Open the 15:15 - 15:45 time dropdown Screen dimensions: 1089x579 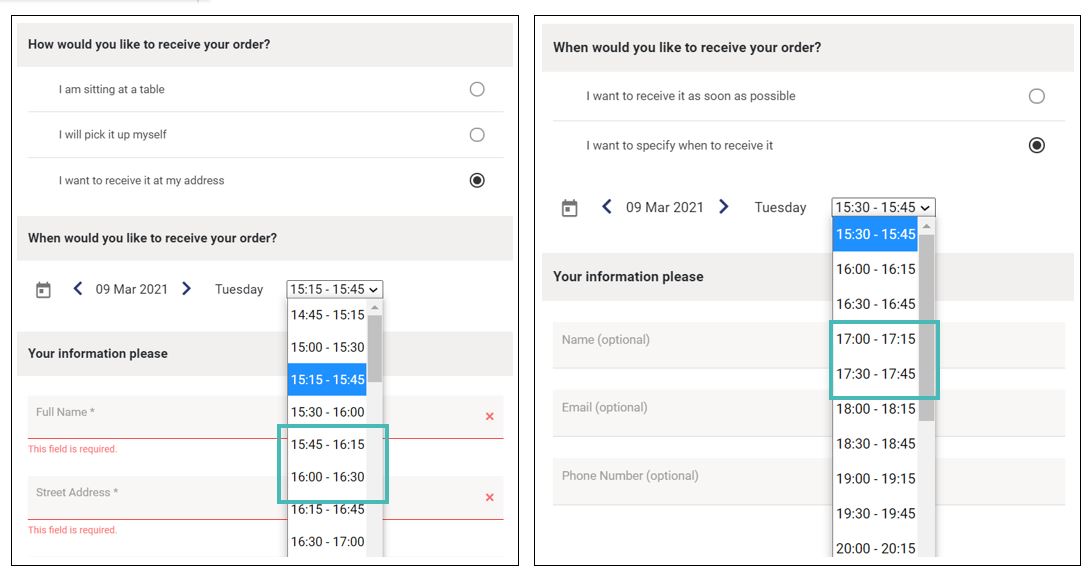334,289
